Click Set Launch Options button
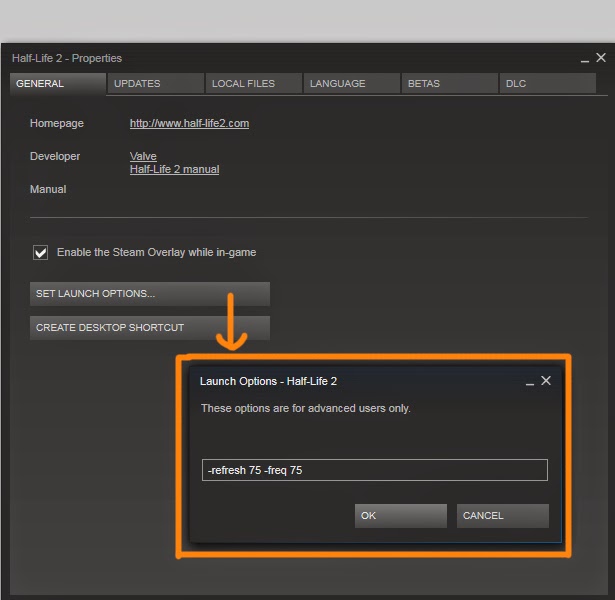615x600 pixels. click(x=150, y=294)
